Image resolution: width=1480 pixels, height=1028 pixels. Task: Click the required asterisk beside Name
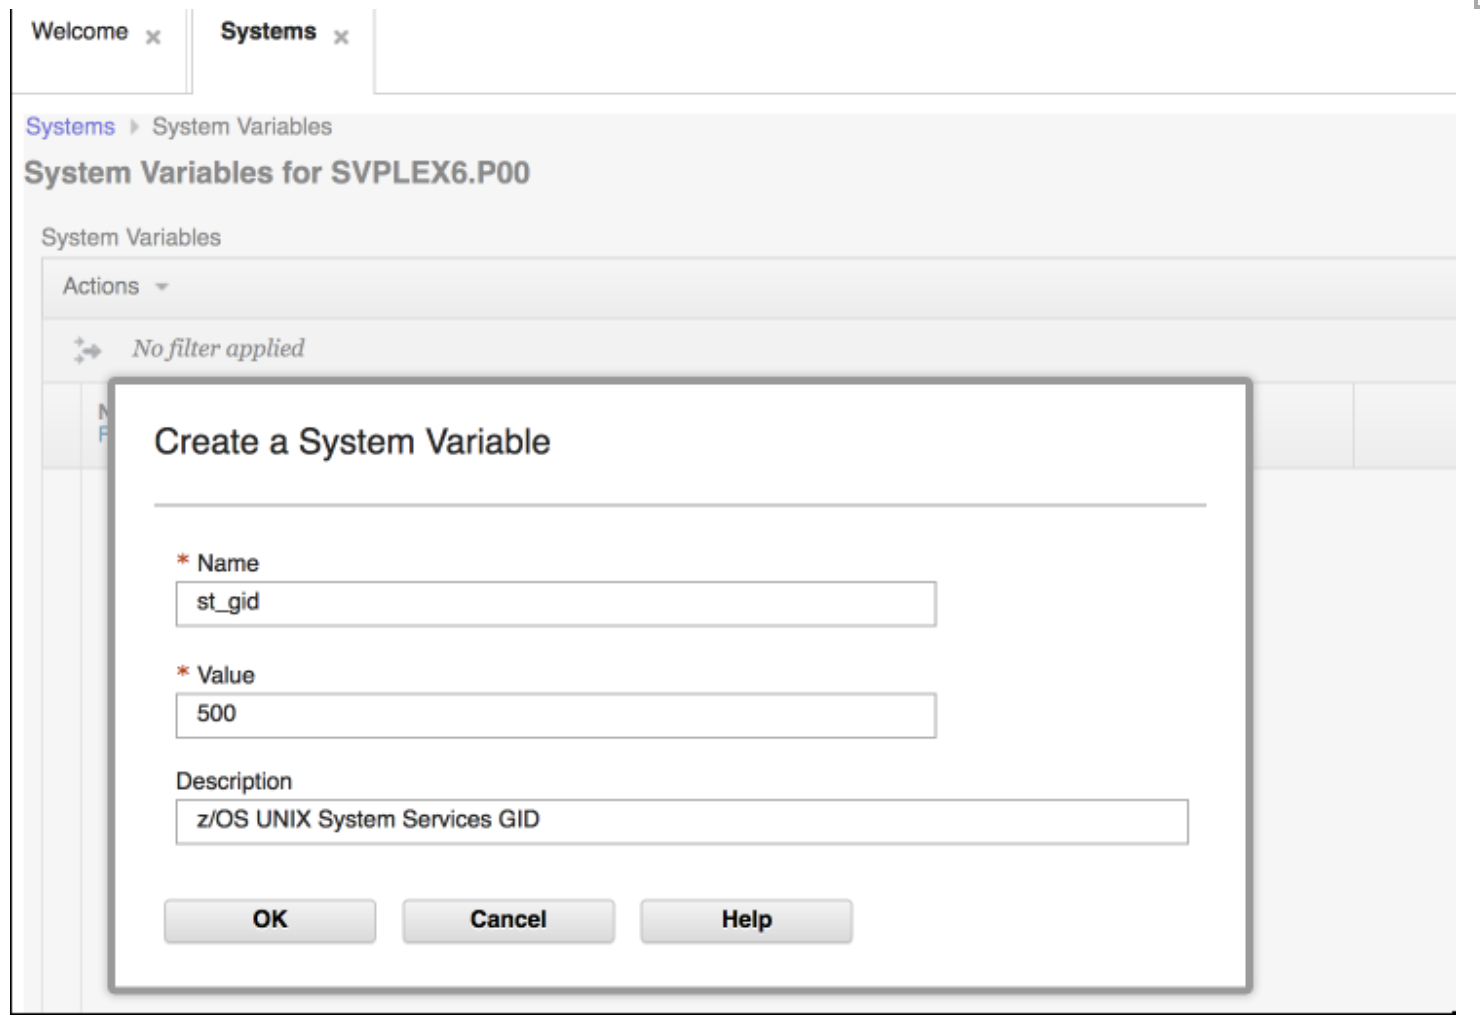[x=182, y=562]
